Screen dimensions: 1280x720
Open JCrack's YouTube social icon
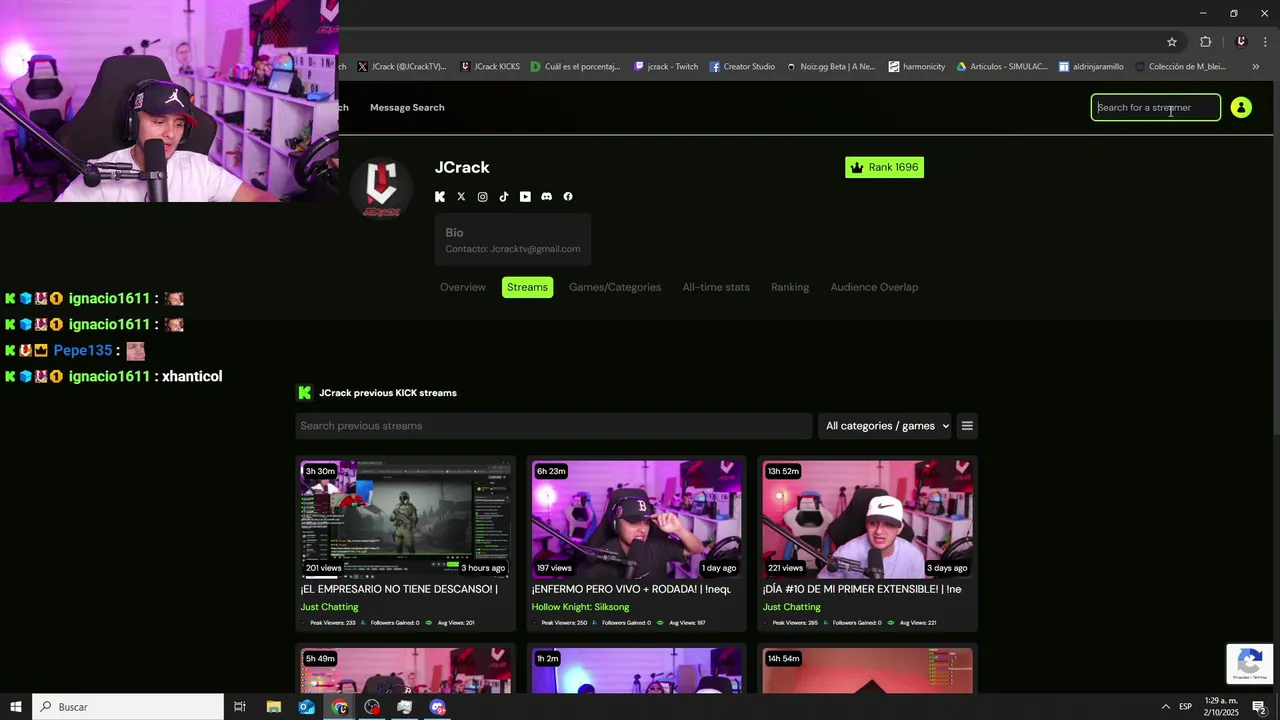point(525,197)
